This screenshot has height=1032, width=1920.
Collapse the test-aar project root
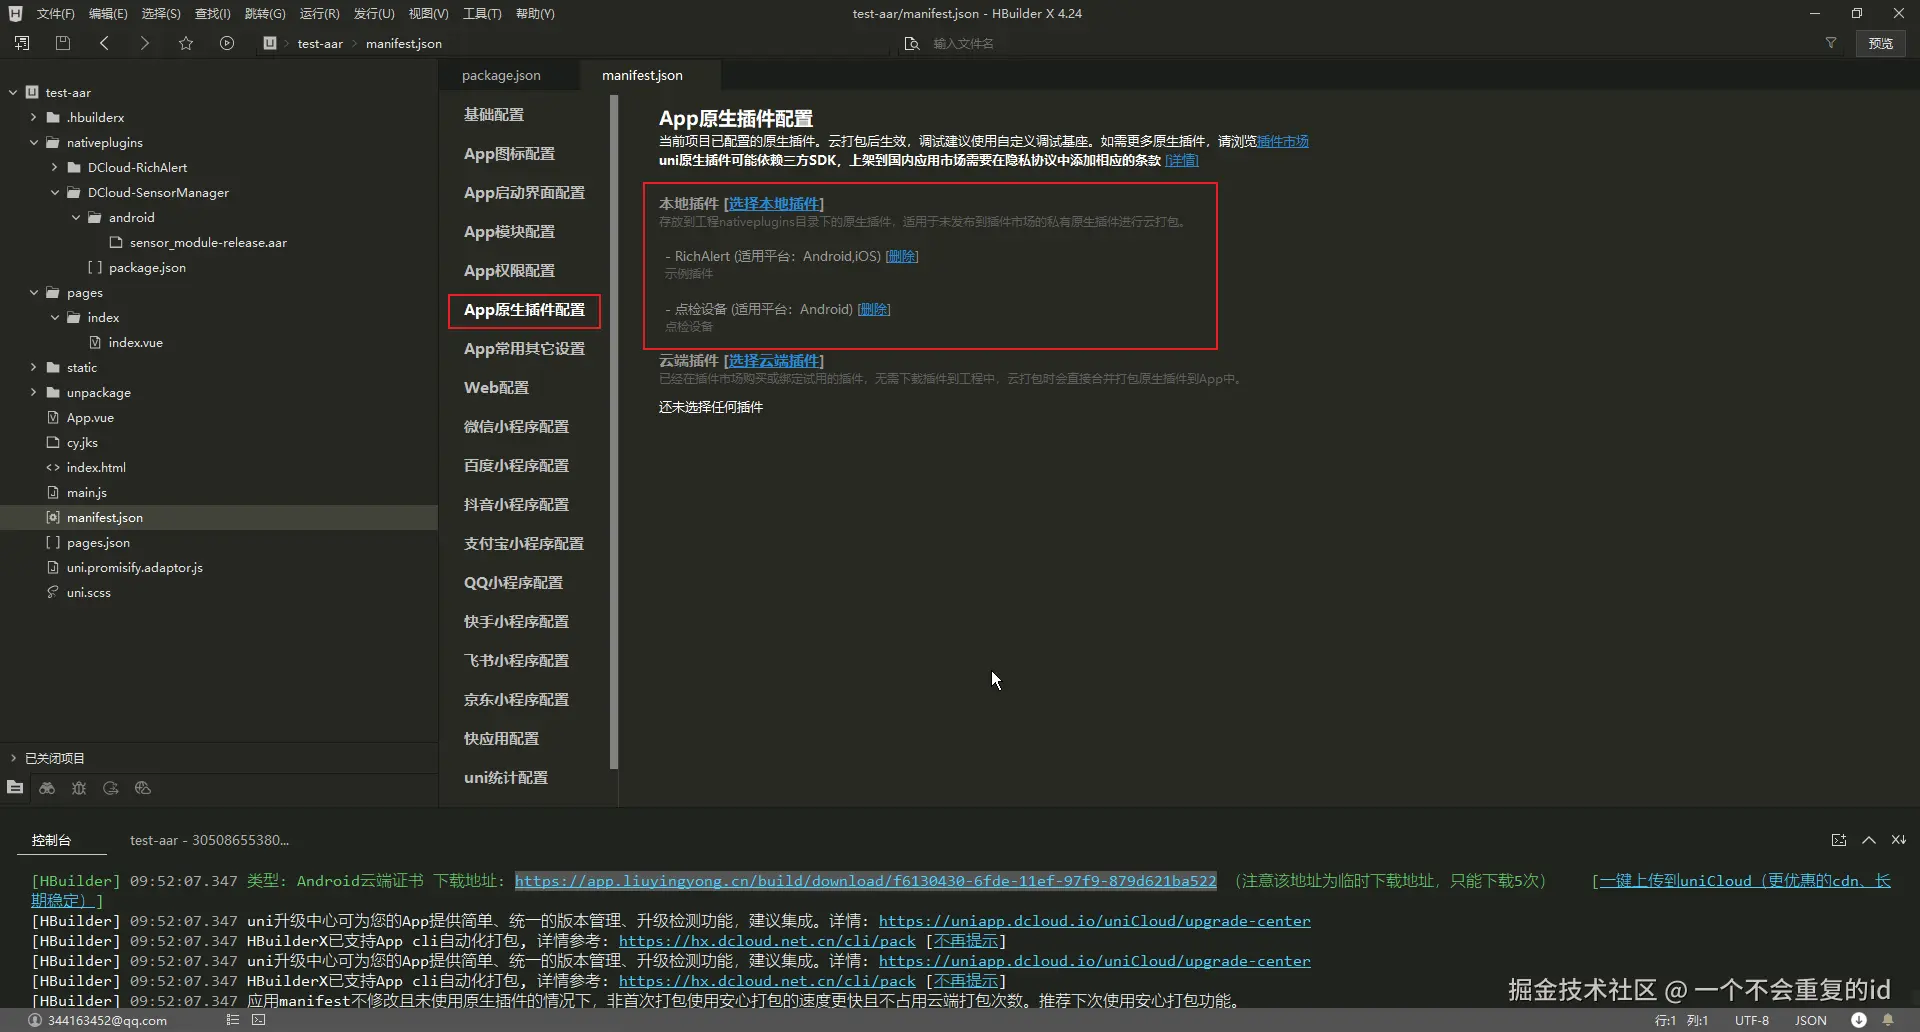pos(13,92)
